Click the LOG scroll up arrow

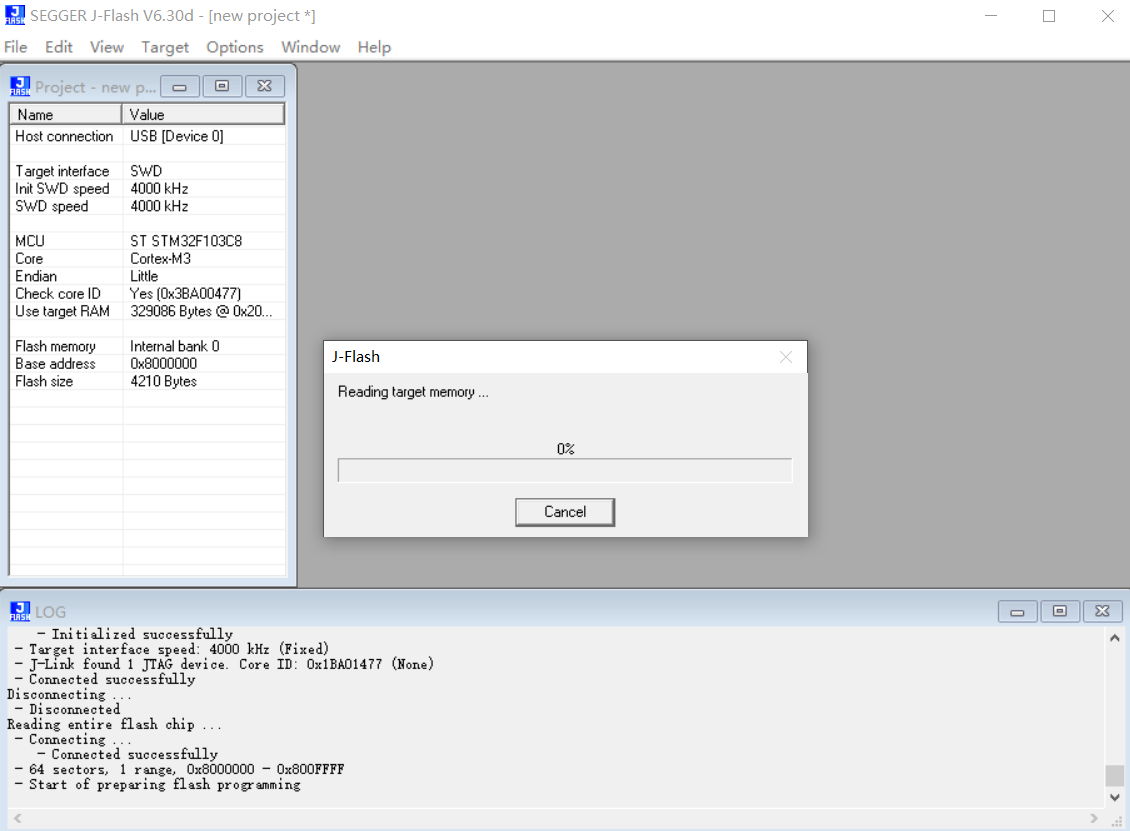click(1114, 638)
